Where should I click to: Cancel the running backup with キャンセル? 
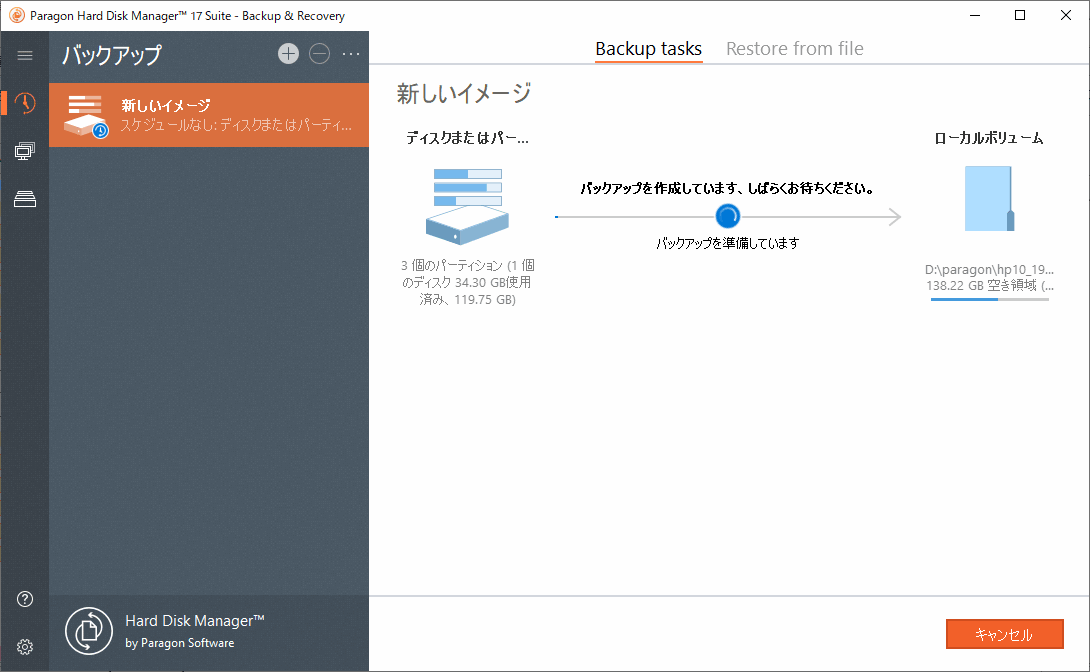coord(1004,634)
